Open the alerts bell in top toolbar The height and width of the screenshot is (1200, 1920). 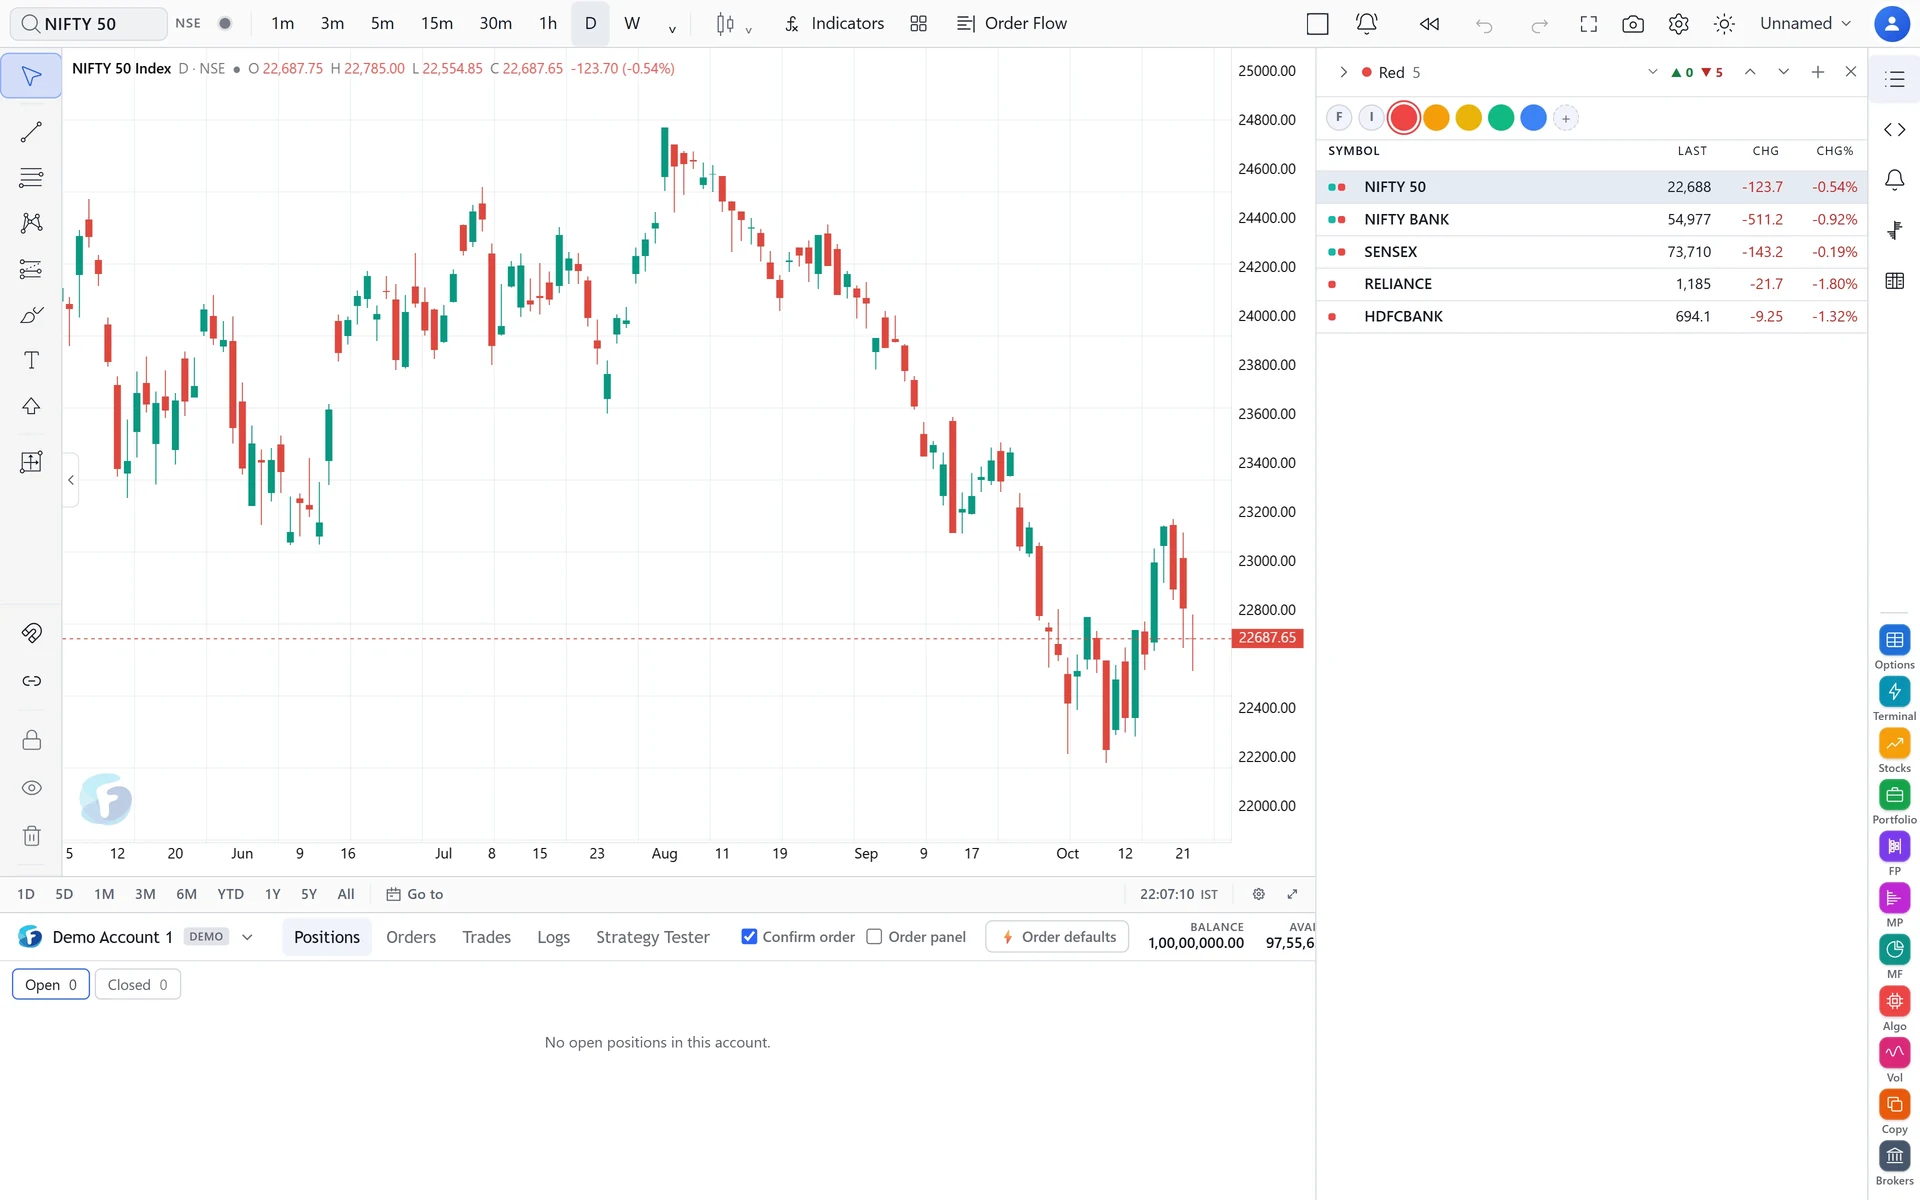pos(1366,24)
